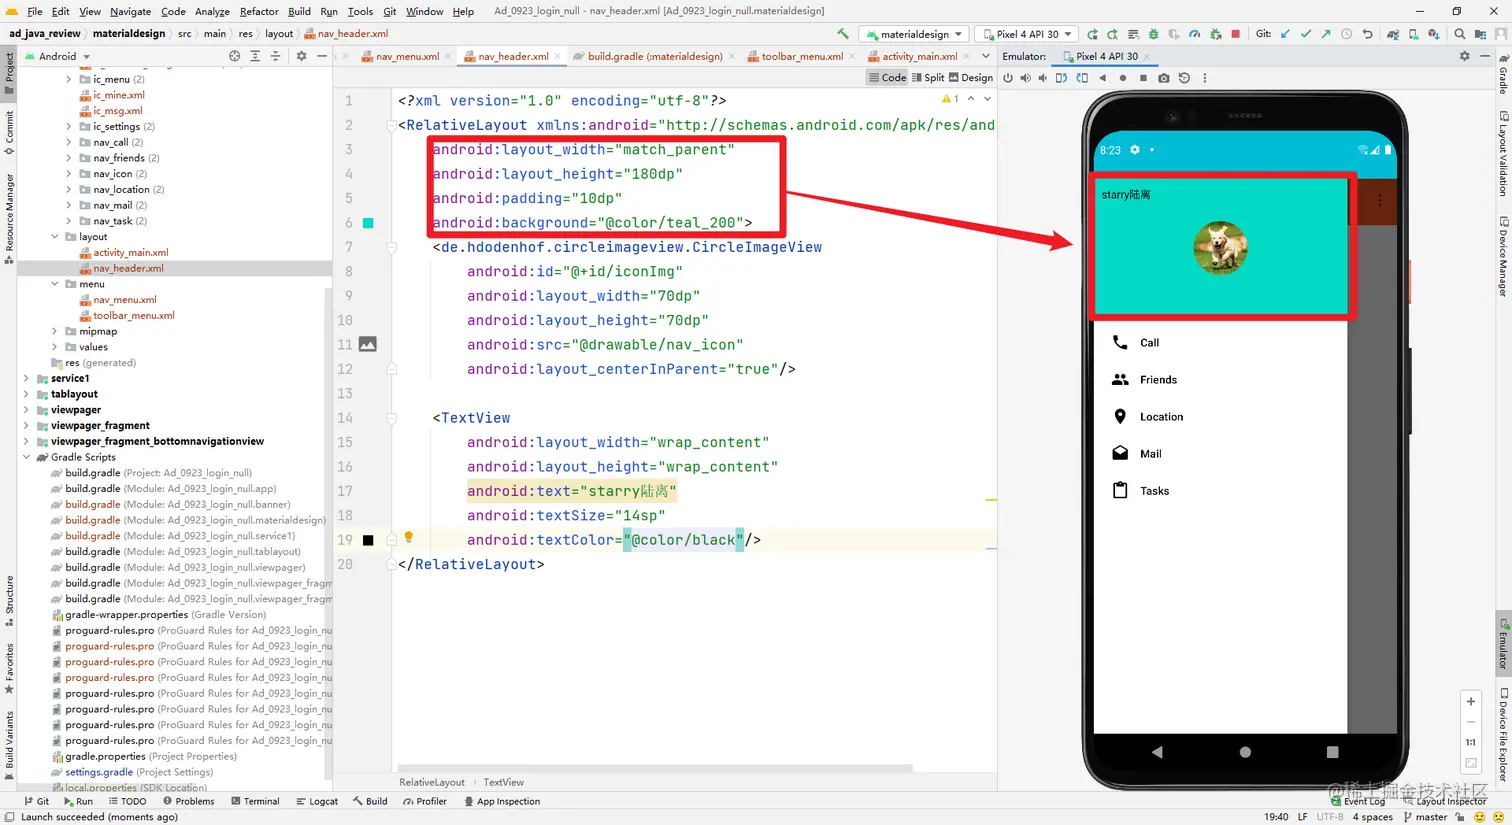The height and width of the screenshot is (825, 1512).
Task: Click Project panel settings gear icon
Action: tap(301, 56)
